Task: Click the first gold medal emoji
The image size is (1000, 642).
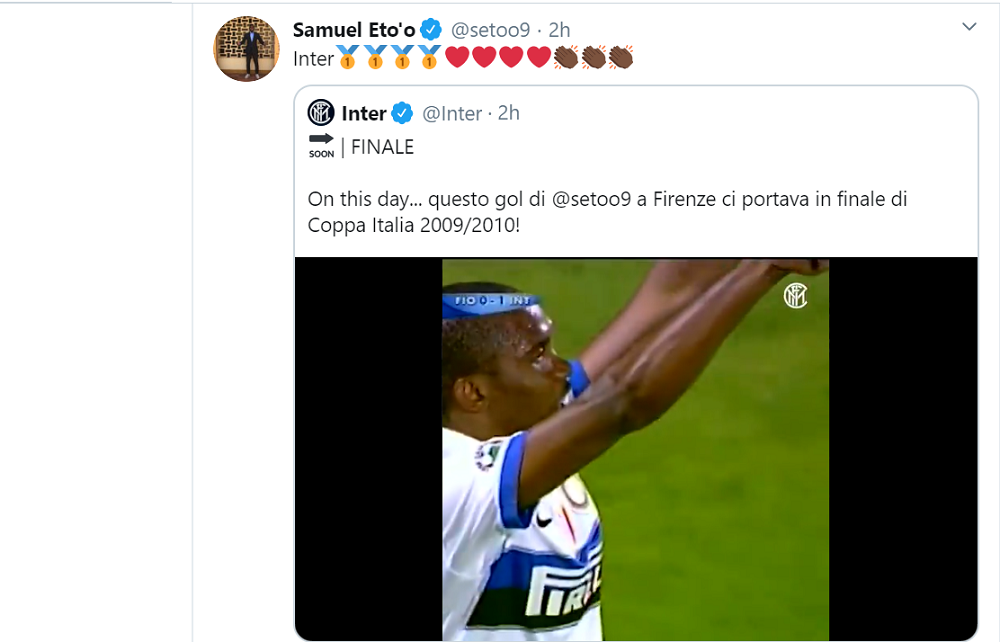Action: (347, 59)
